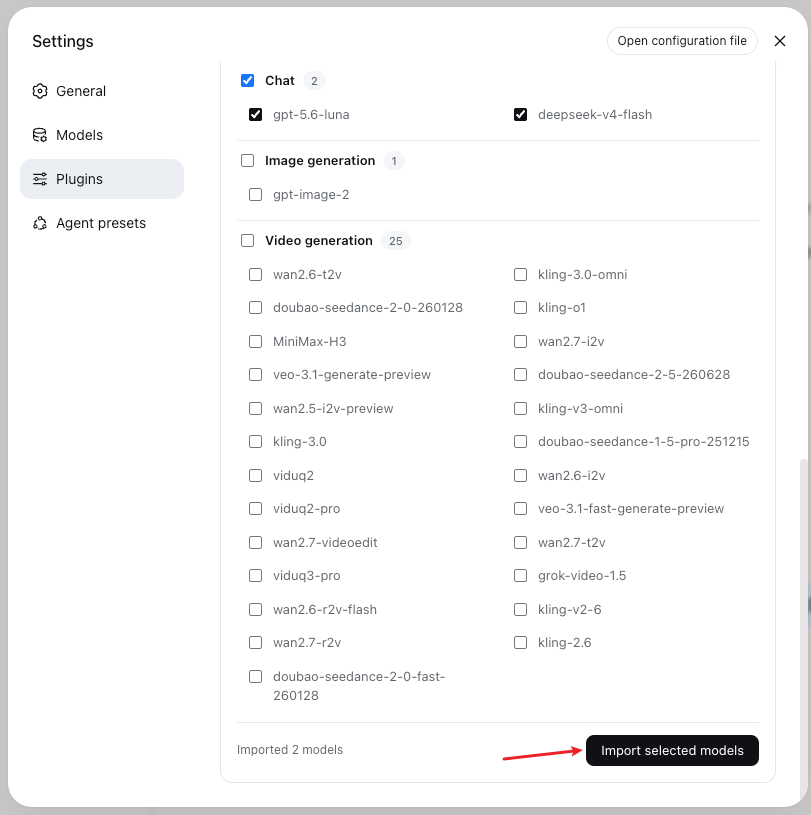Uncheck the gpt-5.6-luna model
Image resolution: width=811 pixels, height=815 pixels.
click(255, 114)
